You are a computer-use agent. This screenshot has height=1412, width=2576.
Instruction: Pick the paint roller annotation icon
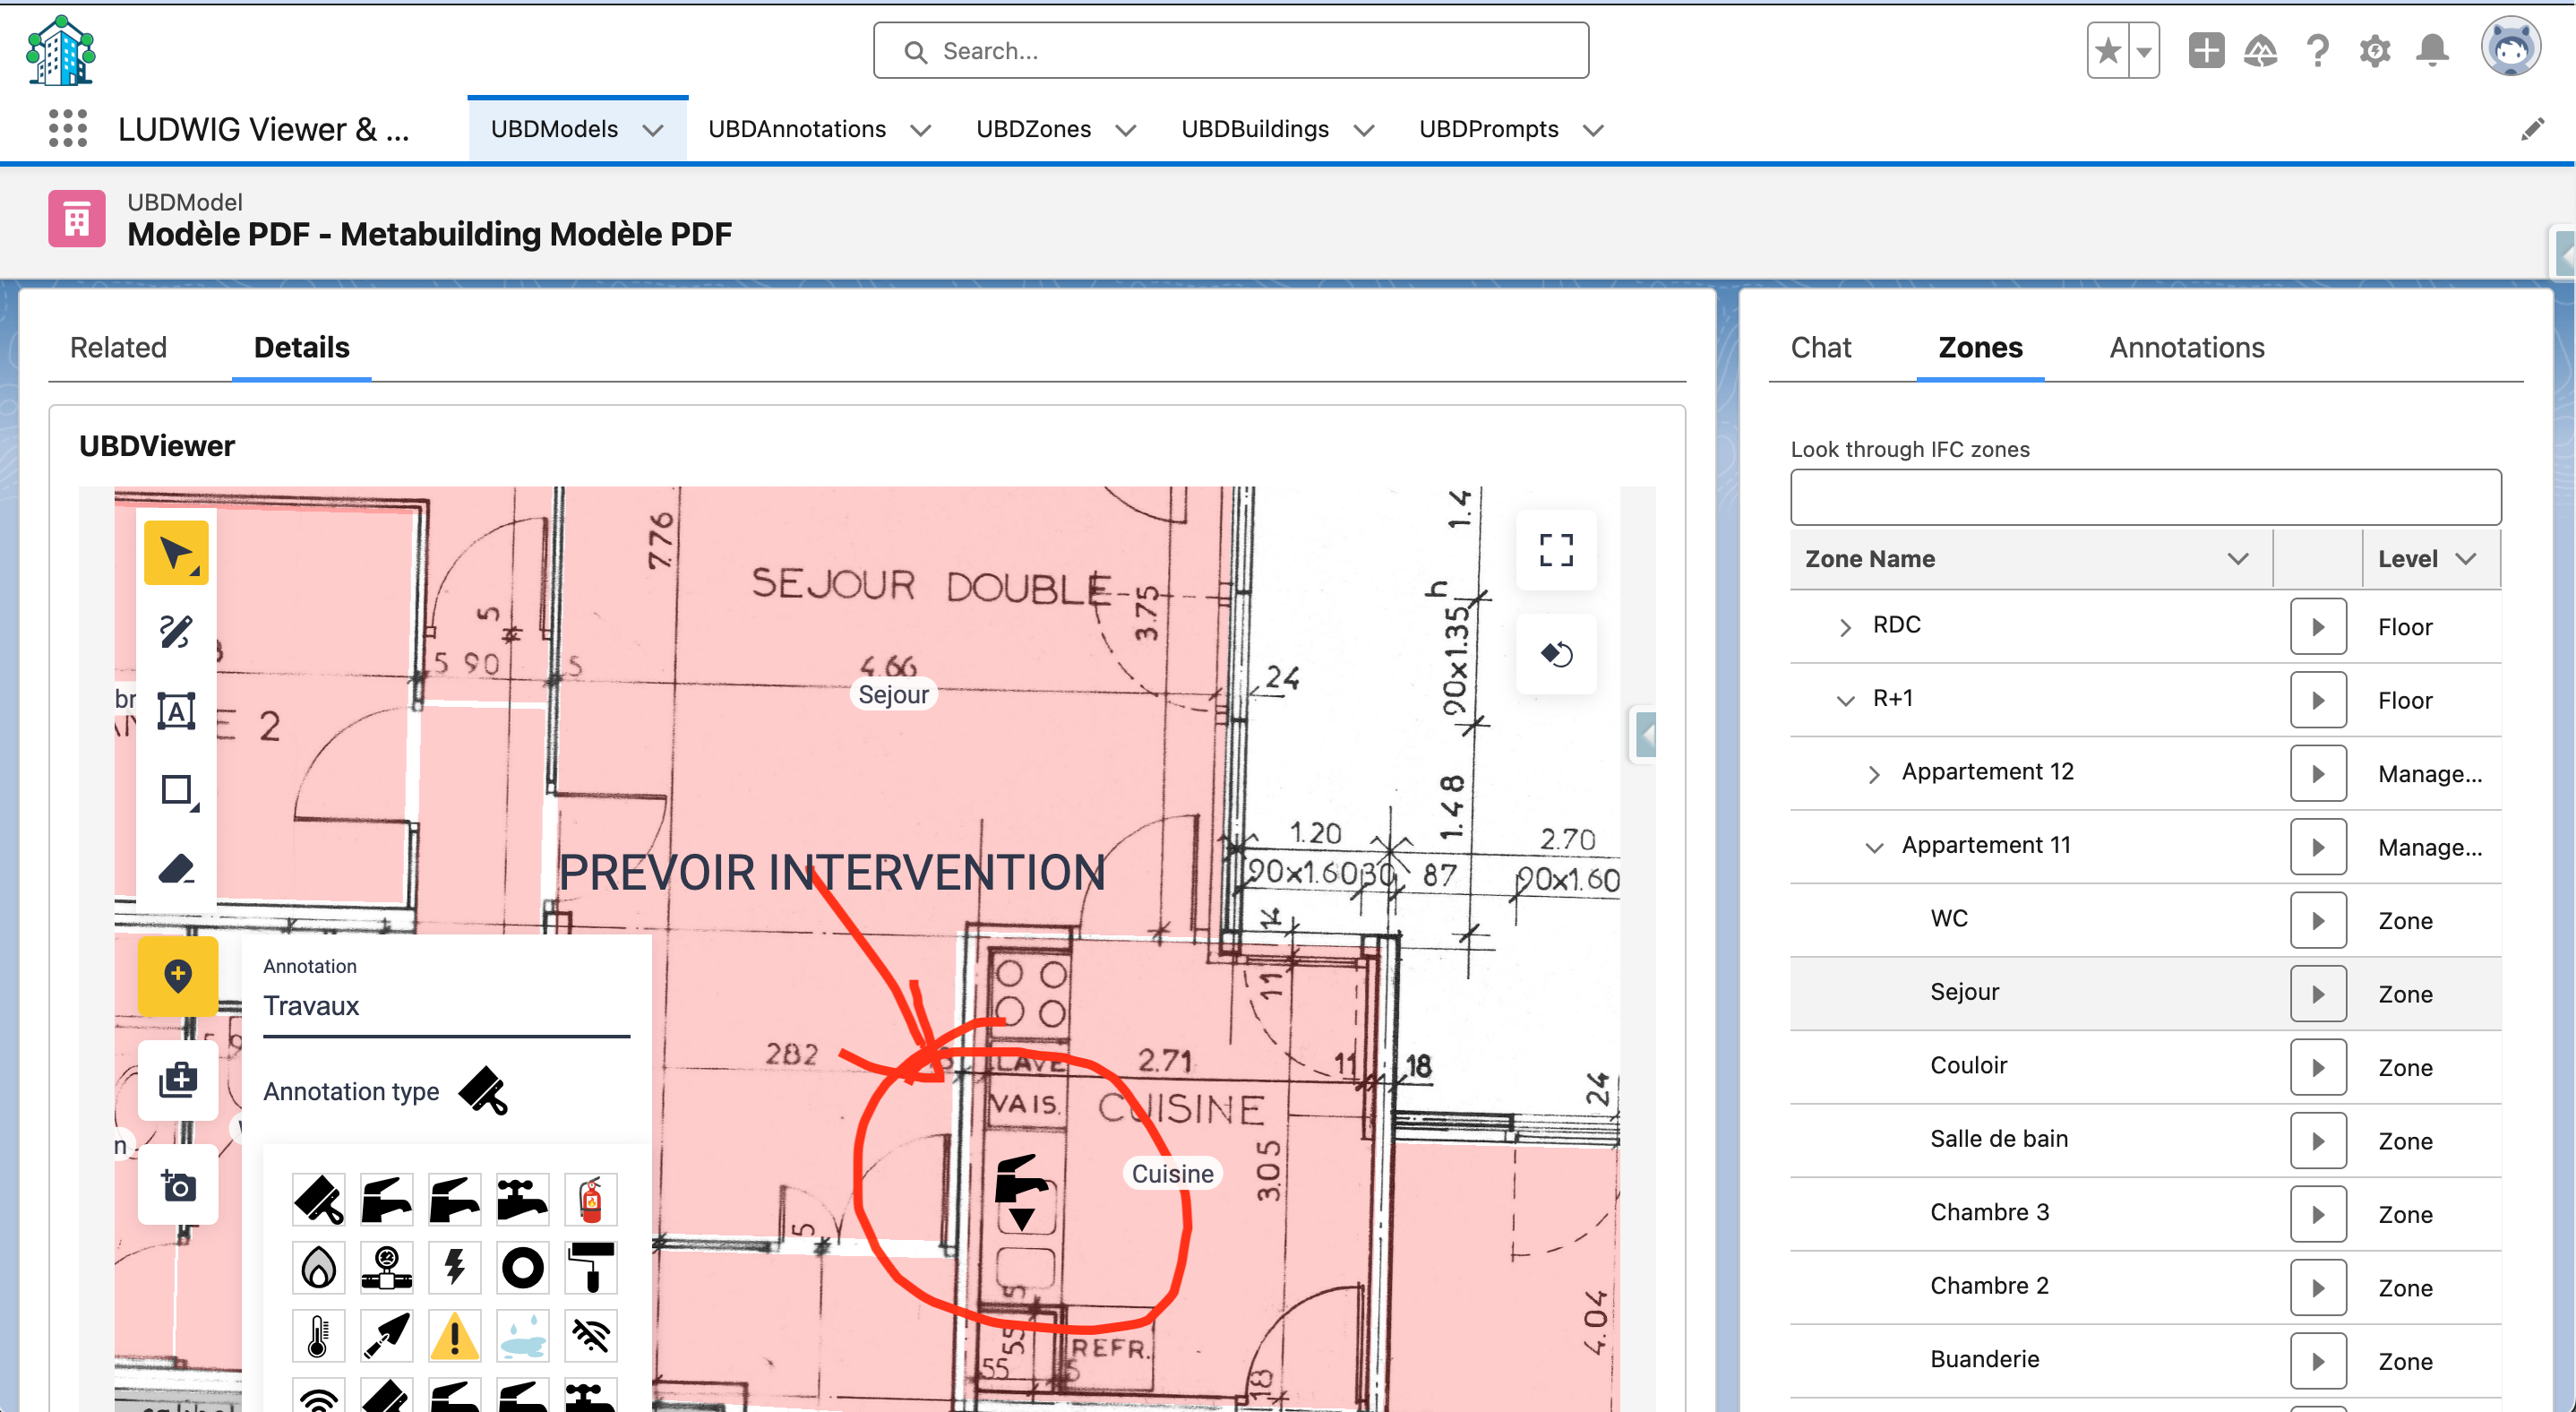pyautogui.click(x=590, y=1267)
